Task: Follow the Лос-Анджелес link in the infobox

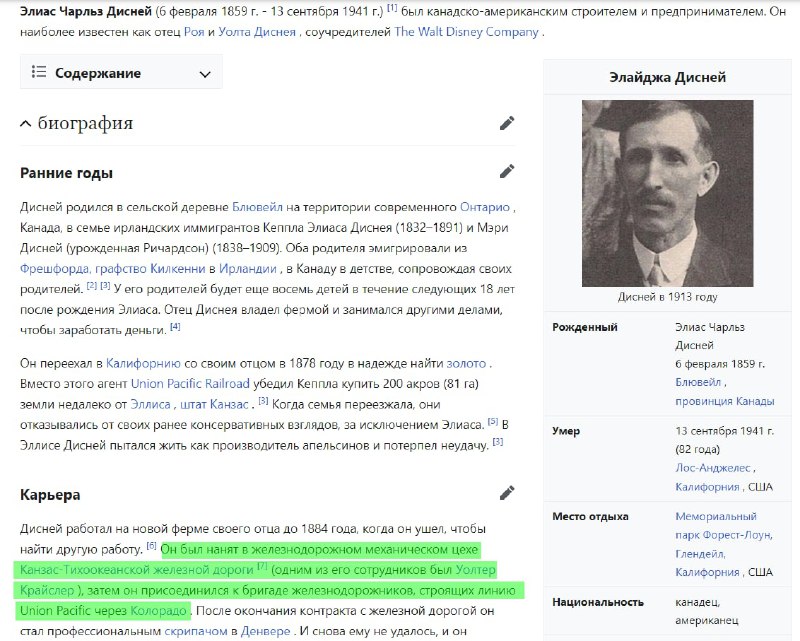Action: click(713, 468)
